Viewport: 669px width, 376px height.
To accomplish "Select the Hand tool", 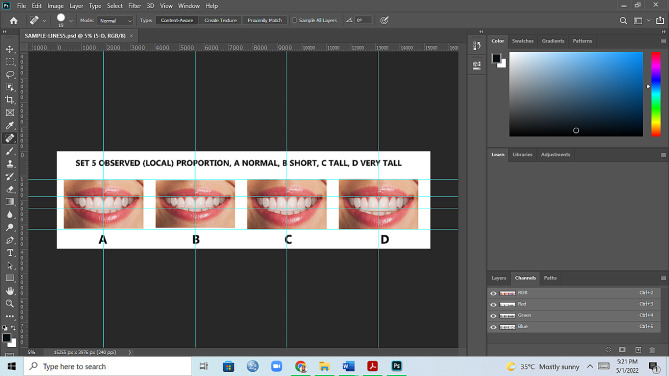I will point(9,291).
